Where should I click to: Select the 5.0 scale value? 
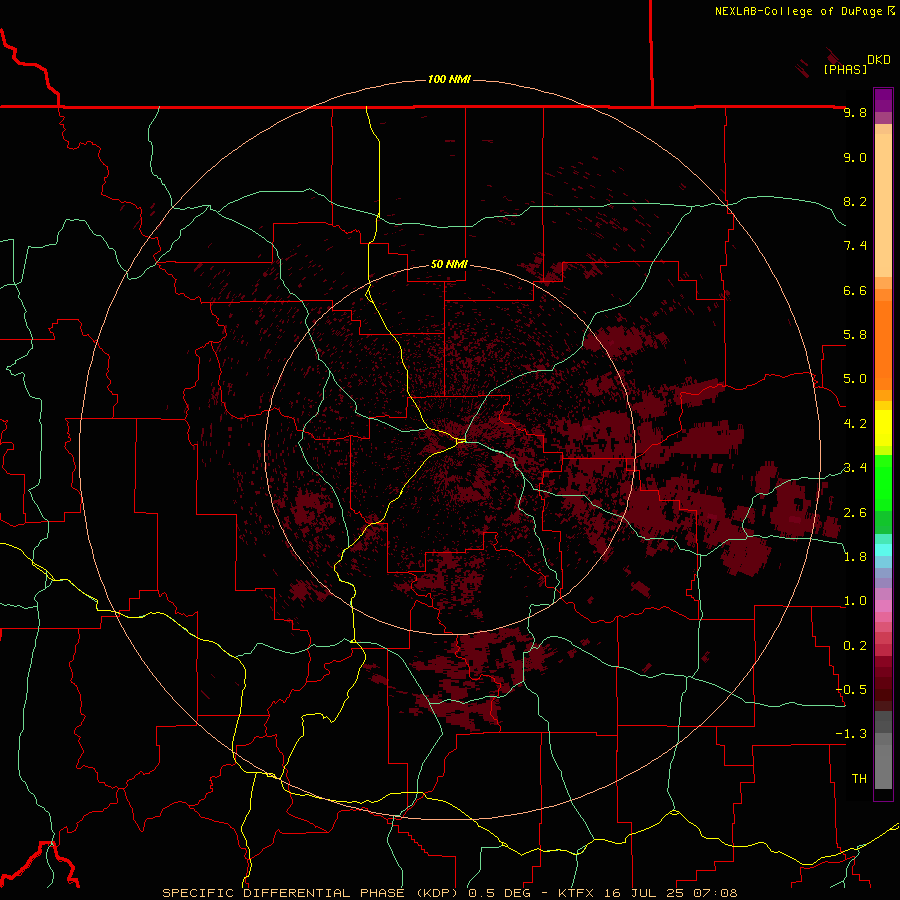pyautogui.click(x=855, y=379)
